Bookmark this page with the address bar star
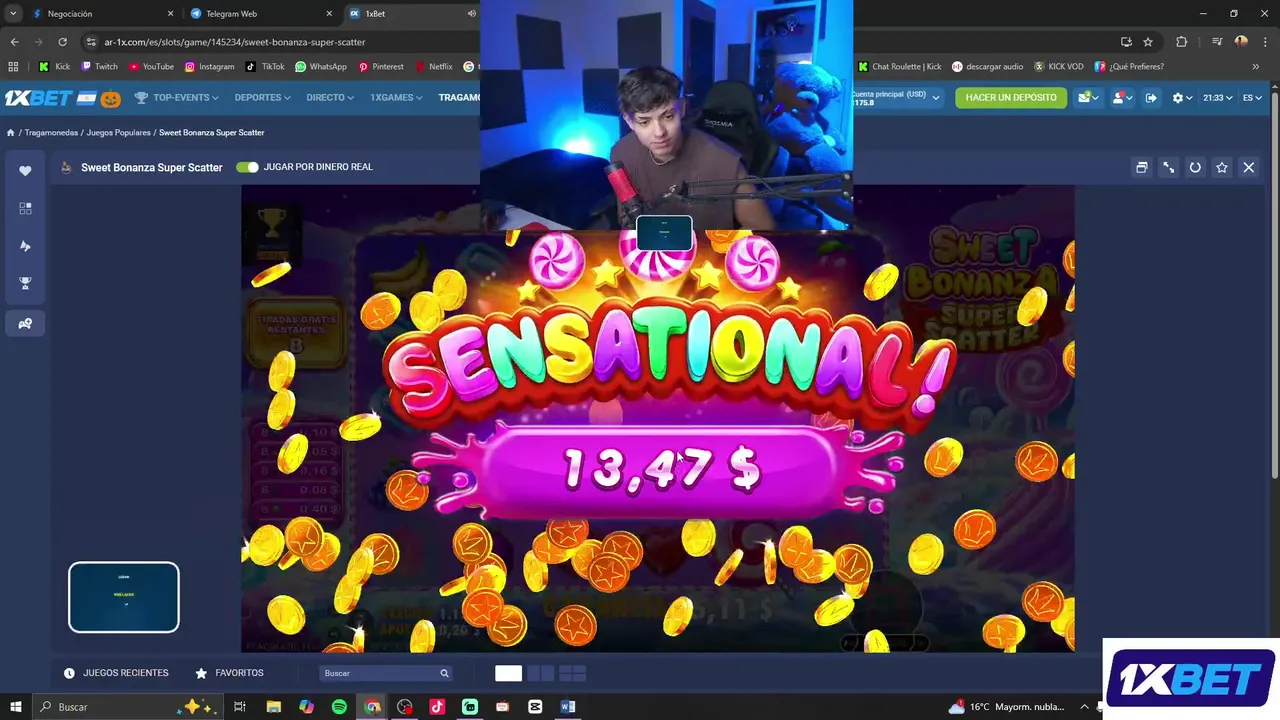1280x720 pixels. [x=1148, y=42]
